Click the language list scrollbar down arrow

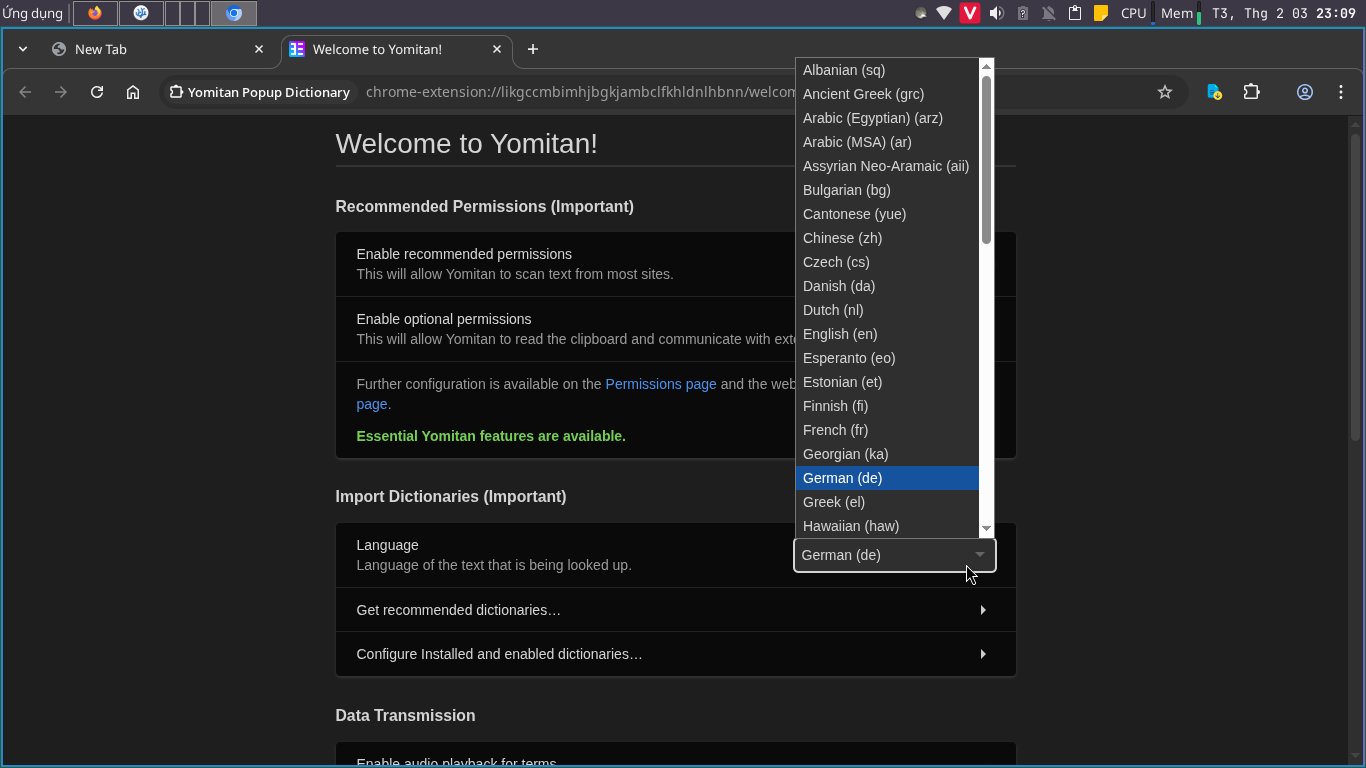[986, 528]
